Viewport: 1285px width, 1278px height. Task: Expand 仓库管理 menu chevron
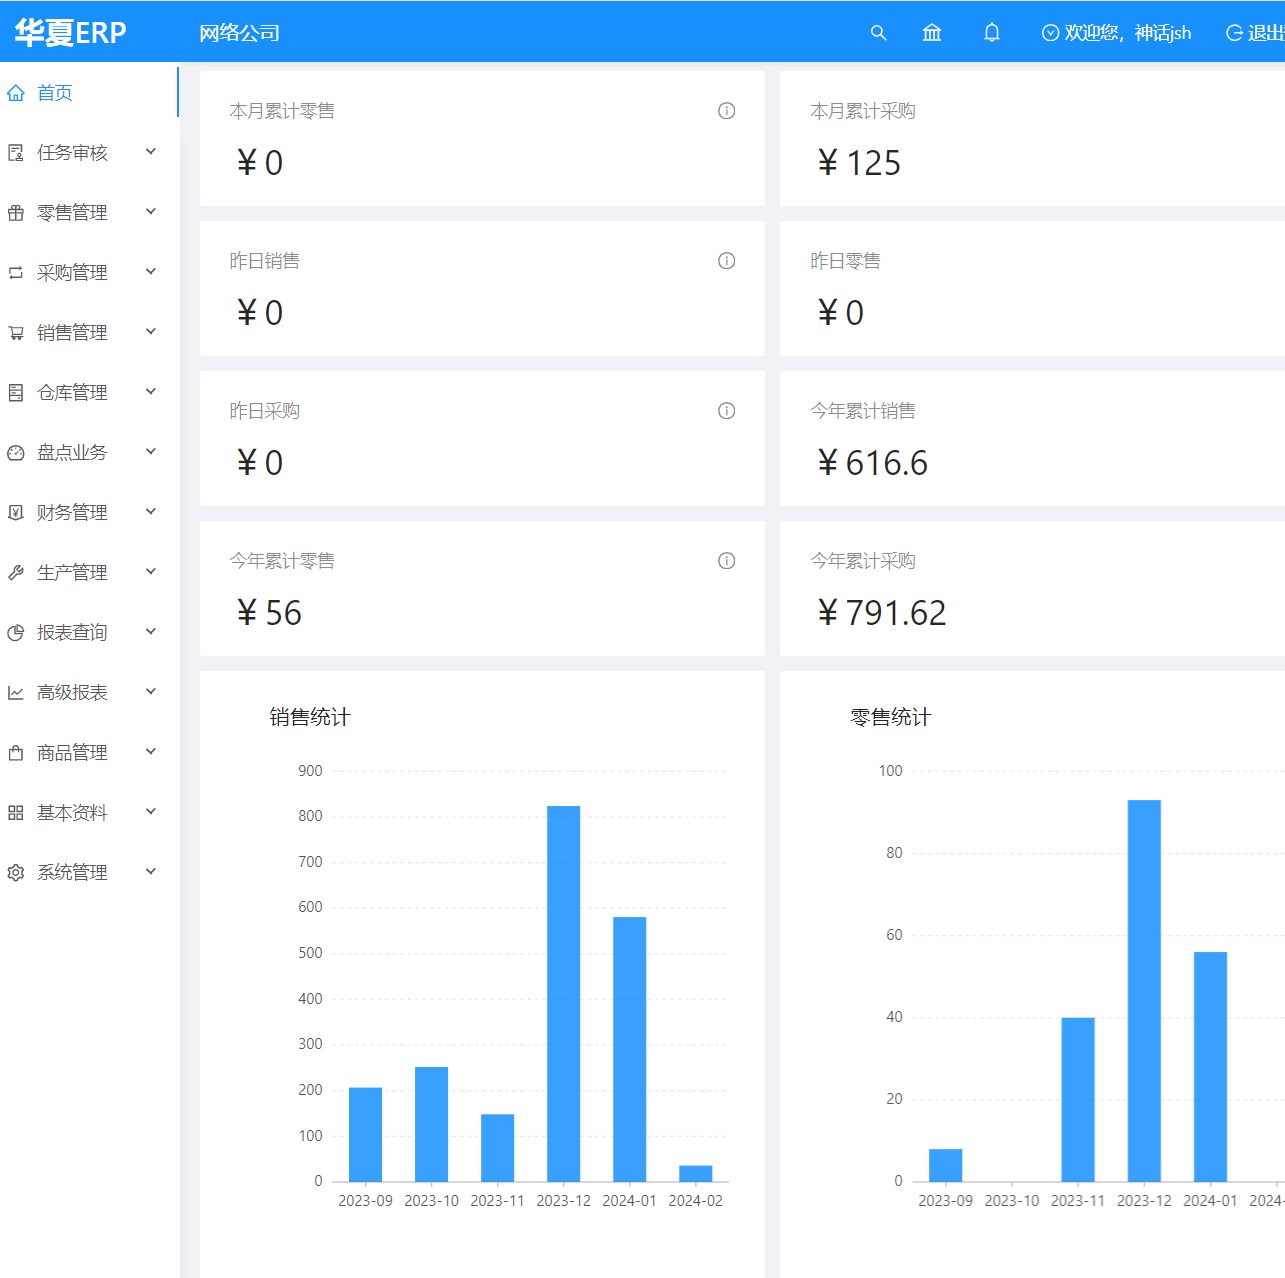coord(151,392)
